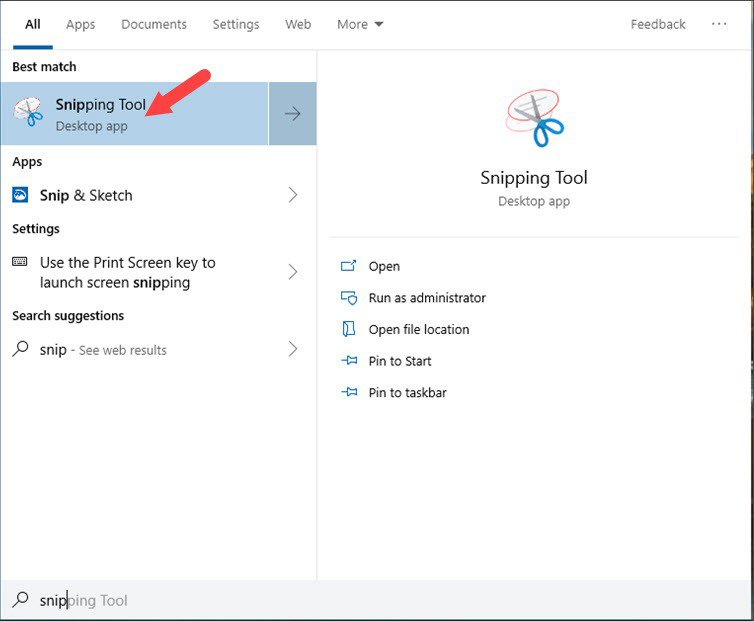Click the Run as administrator shield icon
Viewport: 754px width, 621px height.
coord(349,298)
